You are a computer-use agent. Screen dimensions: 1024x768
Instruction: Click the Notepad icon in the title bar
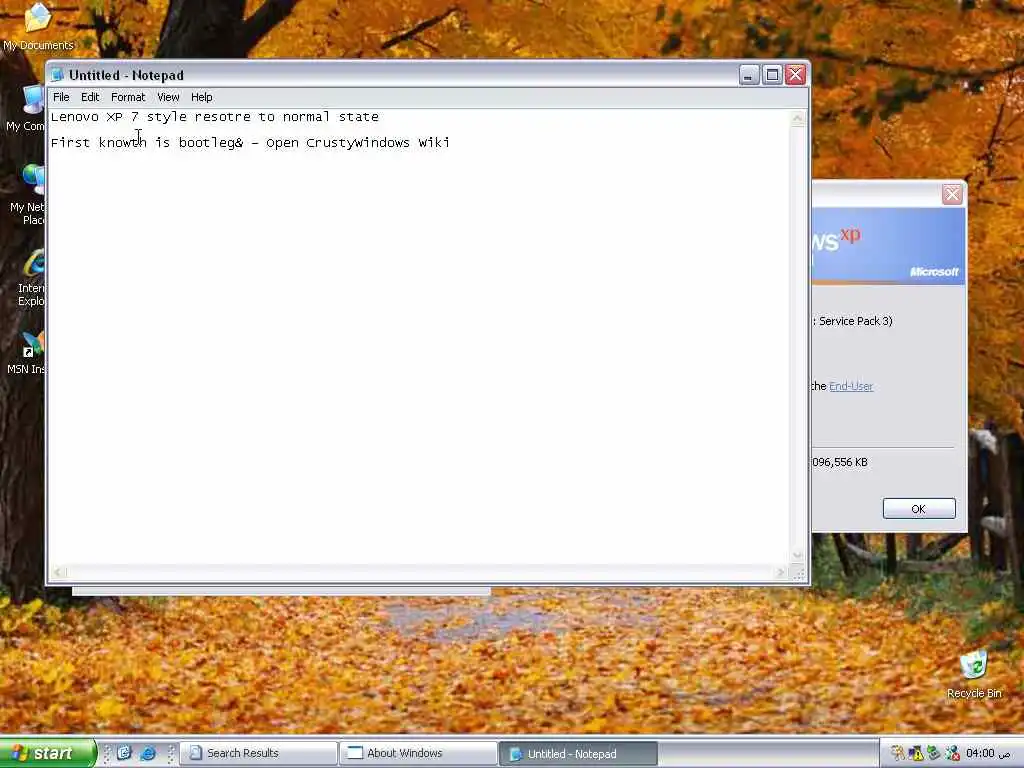(x=57, y=75)
